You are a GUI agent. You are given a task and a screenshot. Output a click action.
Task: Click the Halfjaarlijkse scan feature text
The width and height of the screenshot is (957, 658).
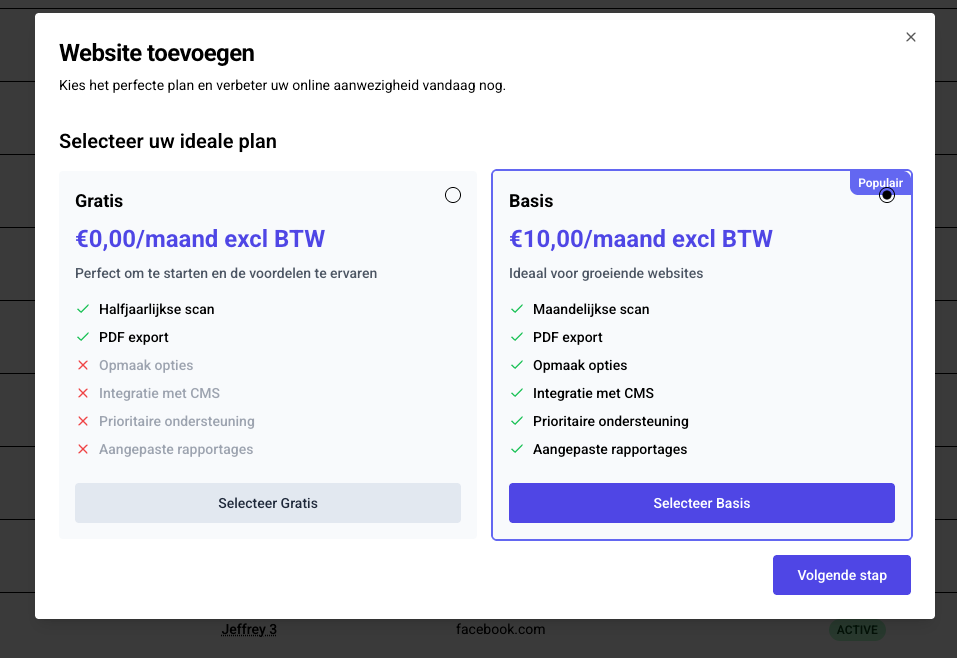click(x=156, y=309)
